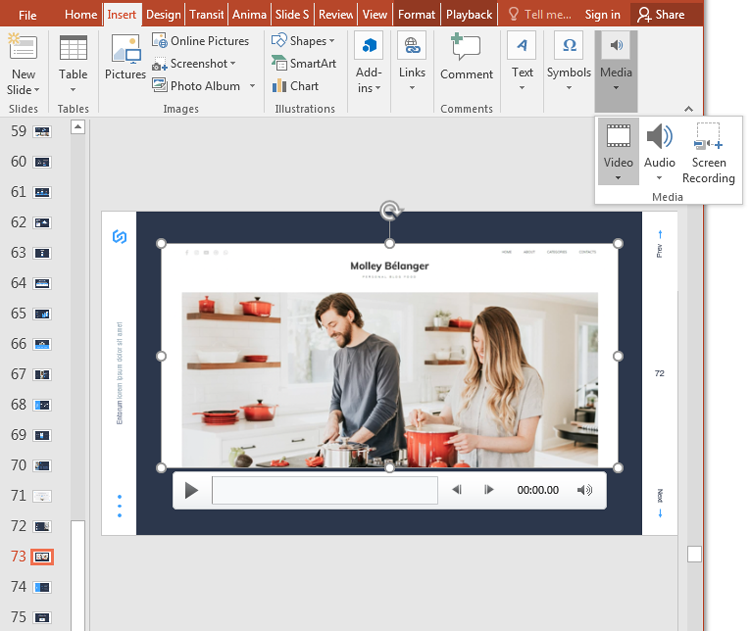Image resolution: width=750 pixels, height=631 pixels.
Task: Switch to the Playback tab
Action: pos(469,15)
